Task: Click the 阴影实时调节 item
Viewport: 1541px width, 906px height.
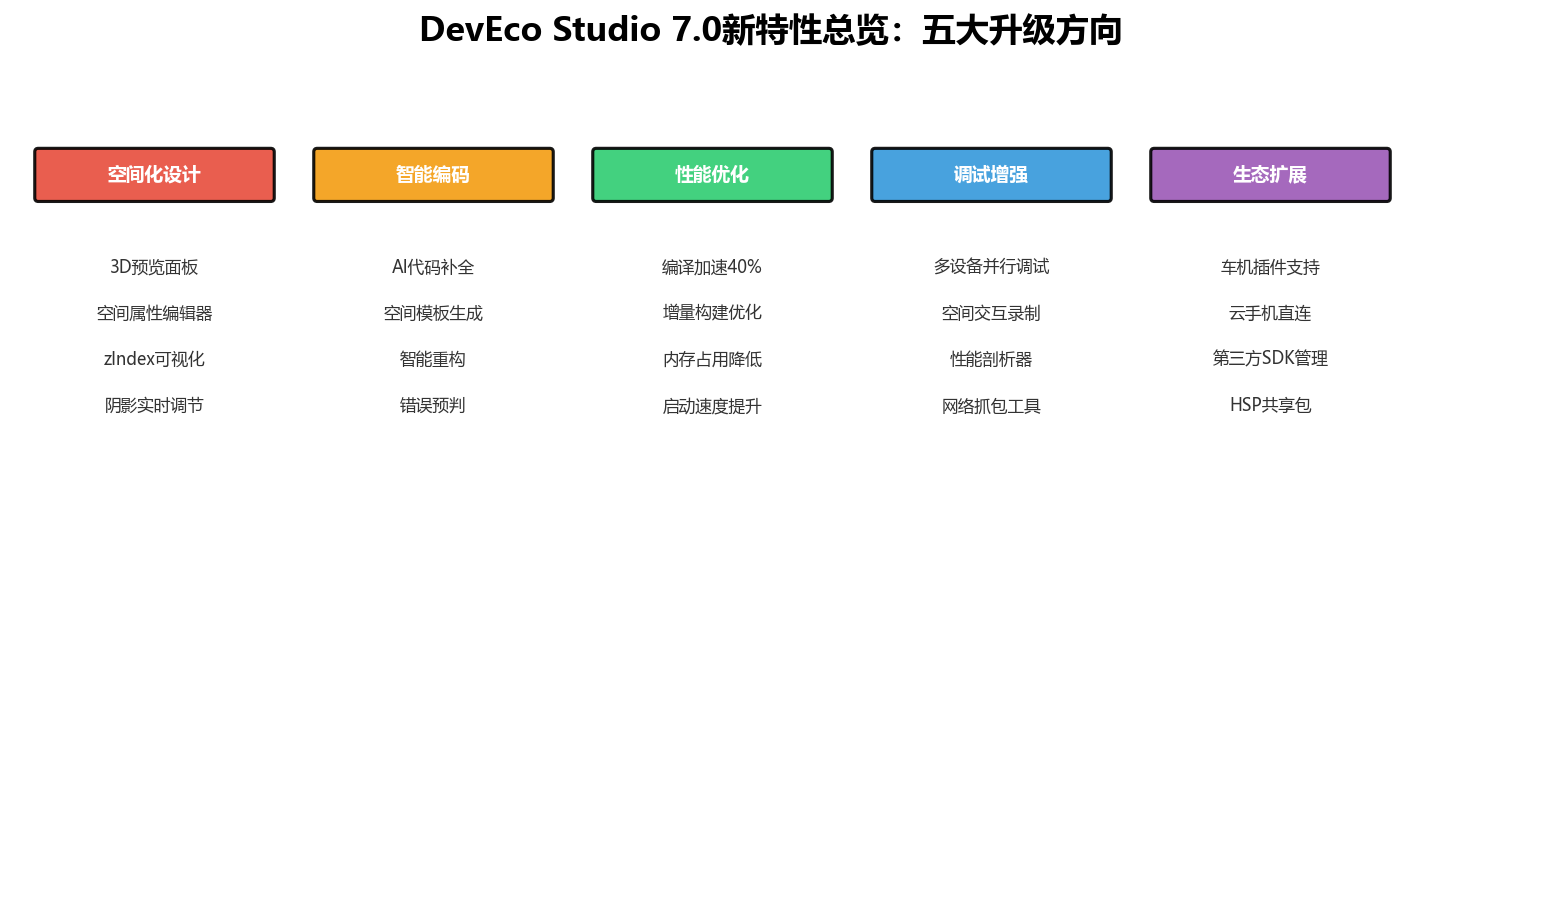Action: click(154, 405)
